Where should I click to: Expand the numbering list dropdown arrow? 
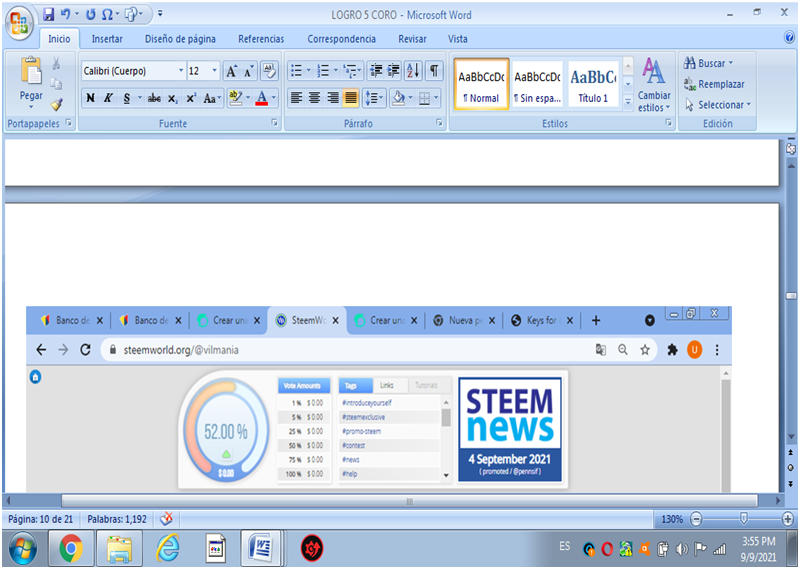[336, 70]
